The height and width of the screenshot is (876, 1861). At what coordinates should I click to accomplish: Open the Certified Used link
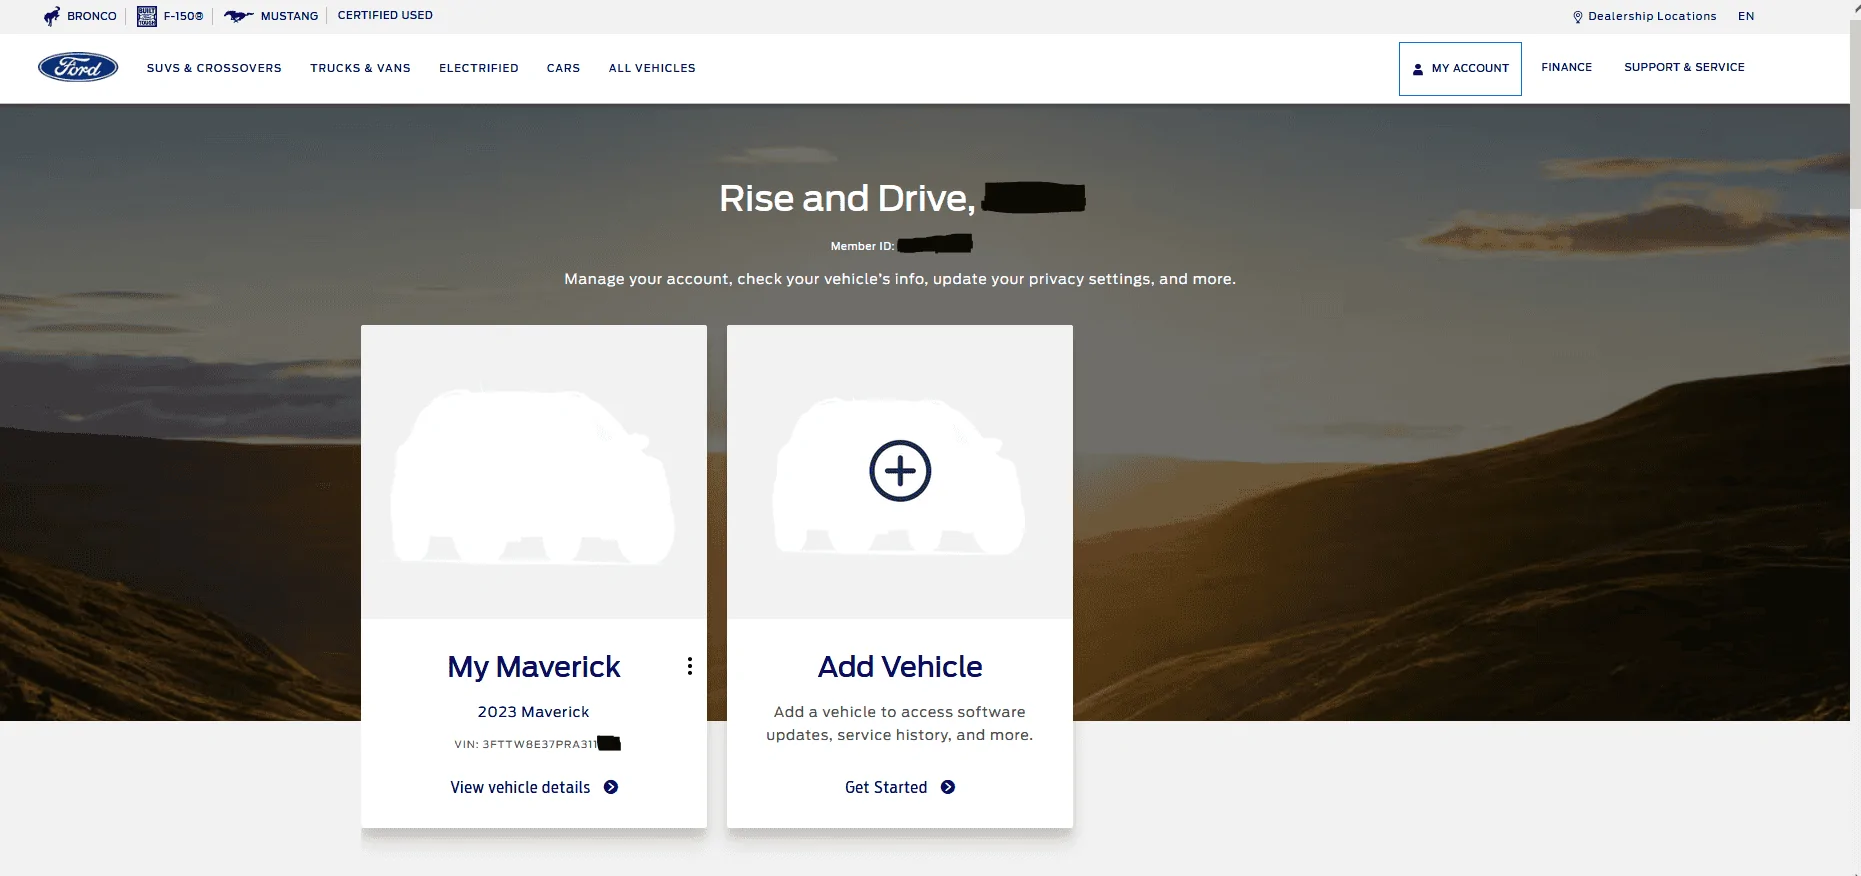[385, 15]
